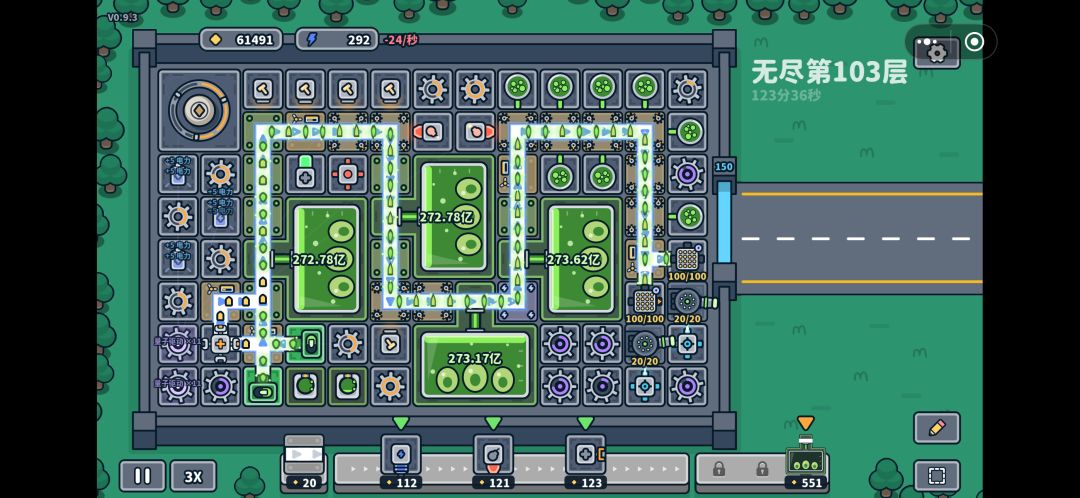Toggle the 3X speed button

(x=194, y=476)
